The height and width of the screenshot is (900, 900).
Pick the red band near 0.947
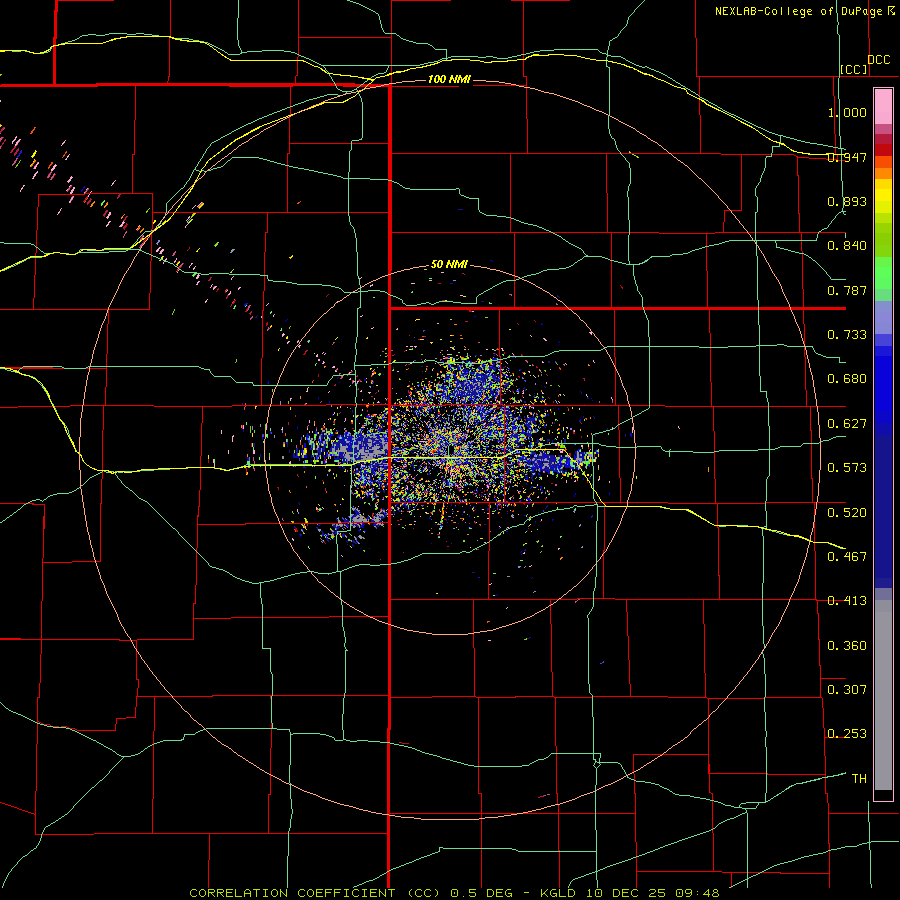[x=883, y=150]
